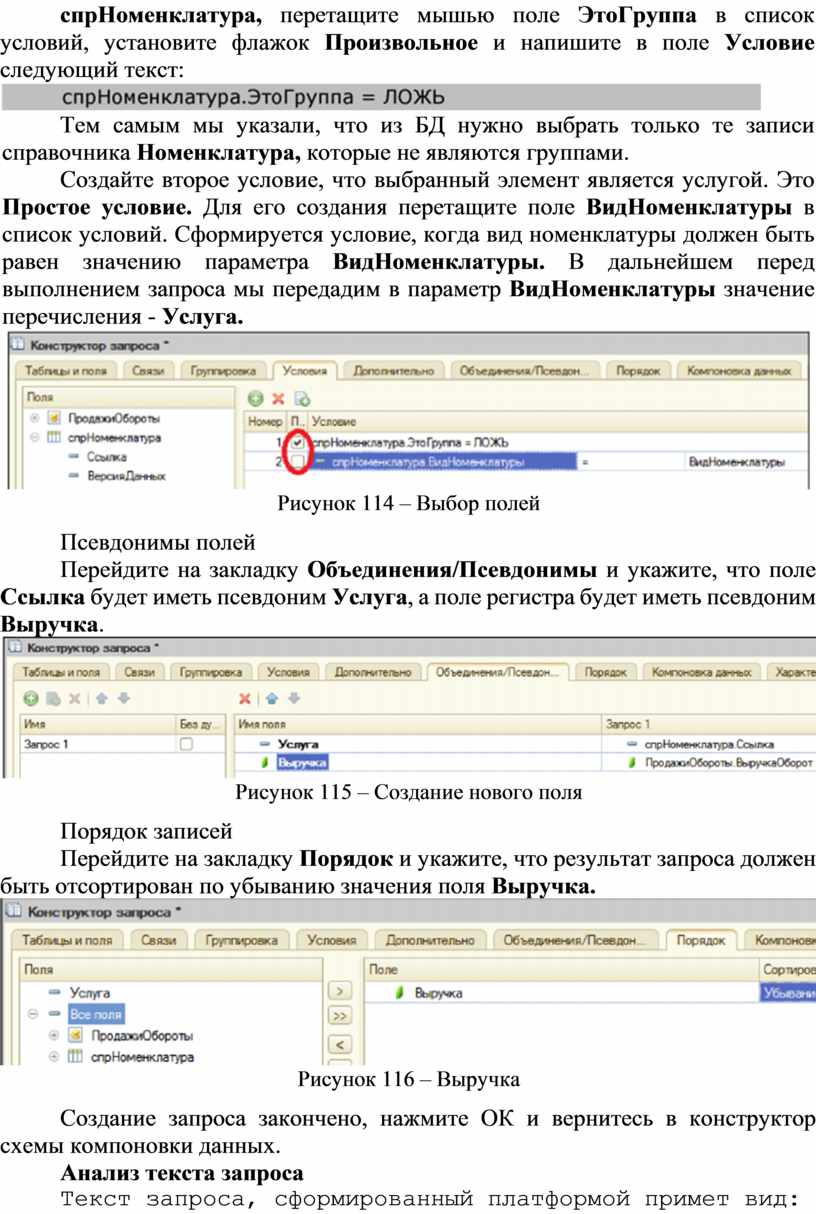Click the single arrow add-field button

pos(341,990)
